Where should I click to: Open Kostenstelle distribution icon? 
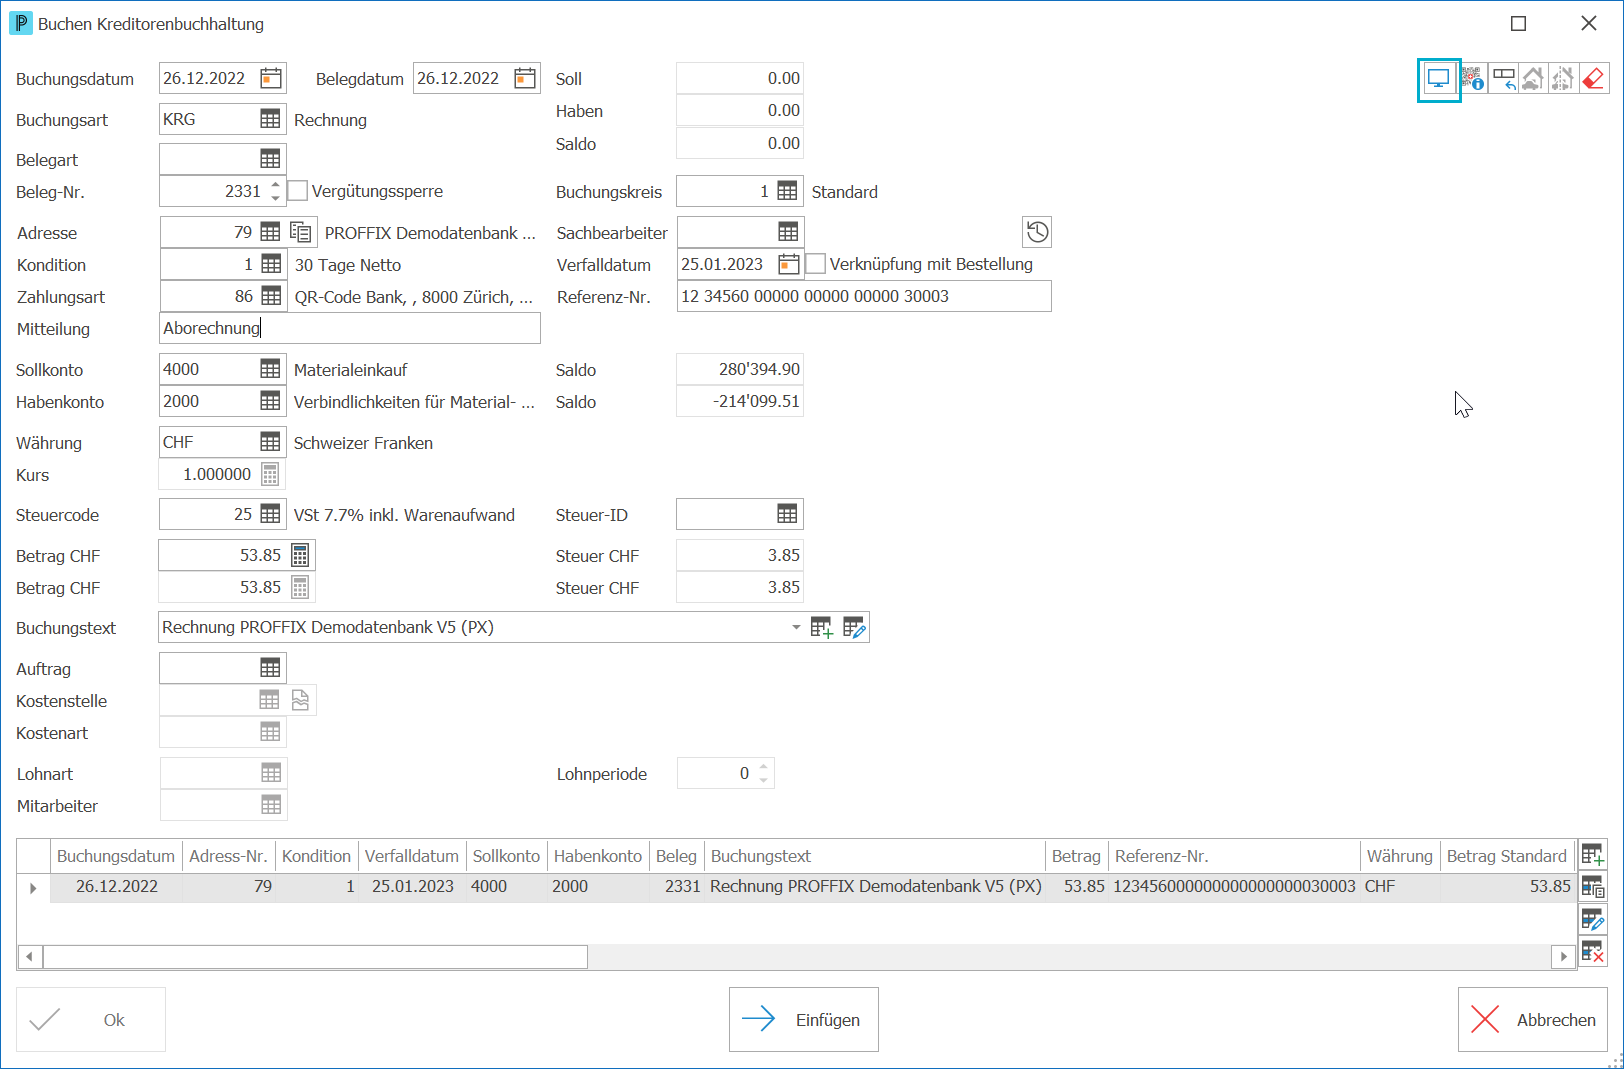point(301,700)
